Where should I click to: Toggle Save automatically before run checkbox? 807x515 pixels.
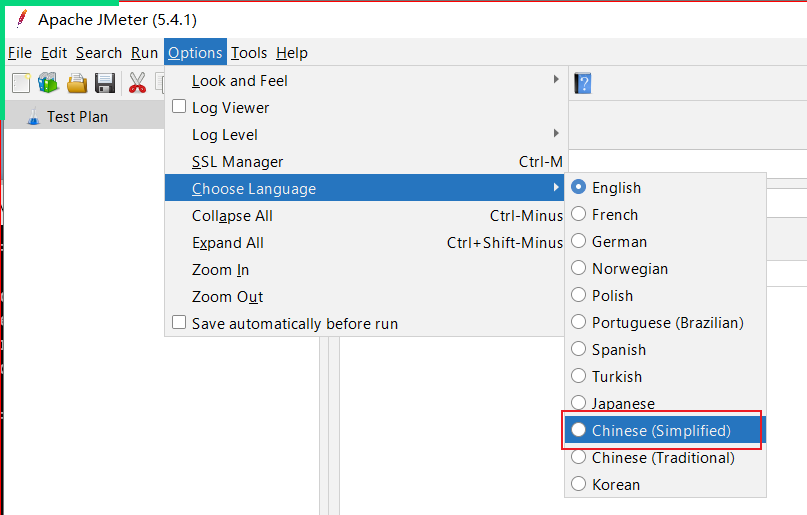(180, 323)
